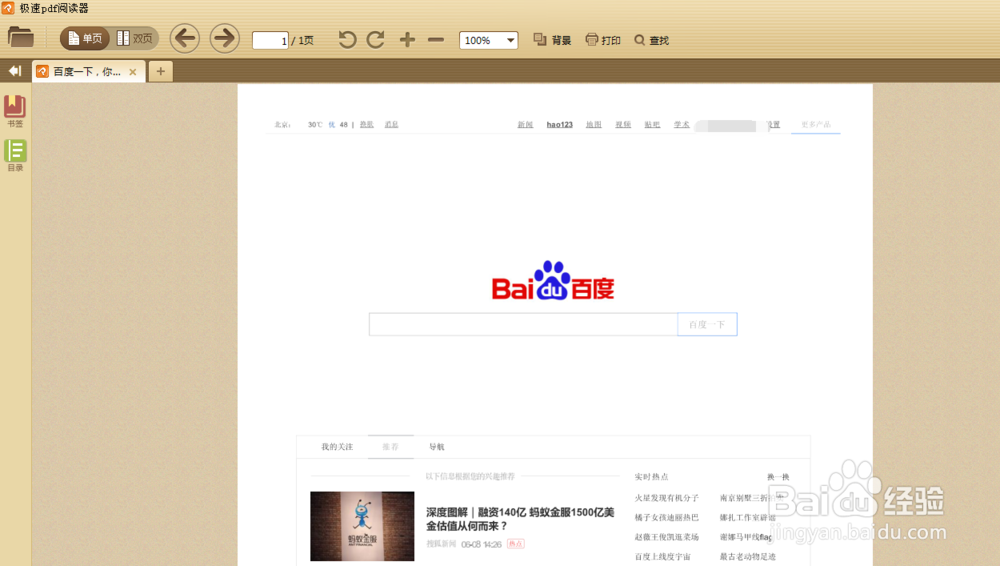Click the hao123 link
This screenshot has width=1000, height=566.
pyautogui.click(x=559, y=124)
